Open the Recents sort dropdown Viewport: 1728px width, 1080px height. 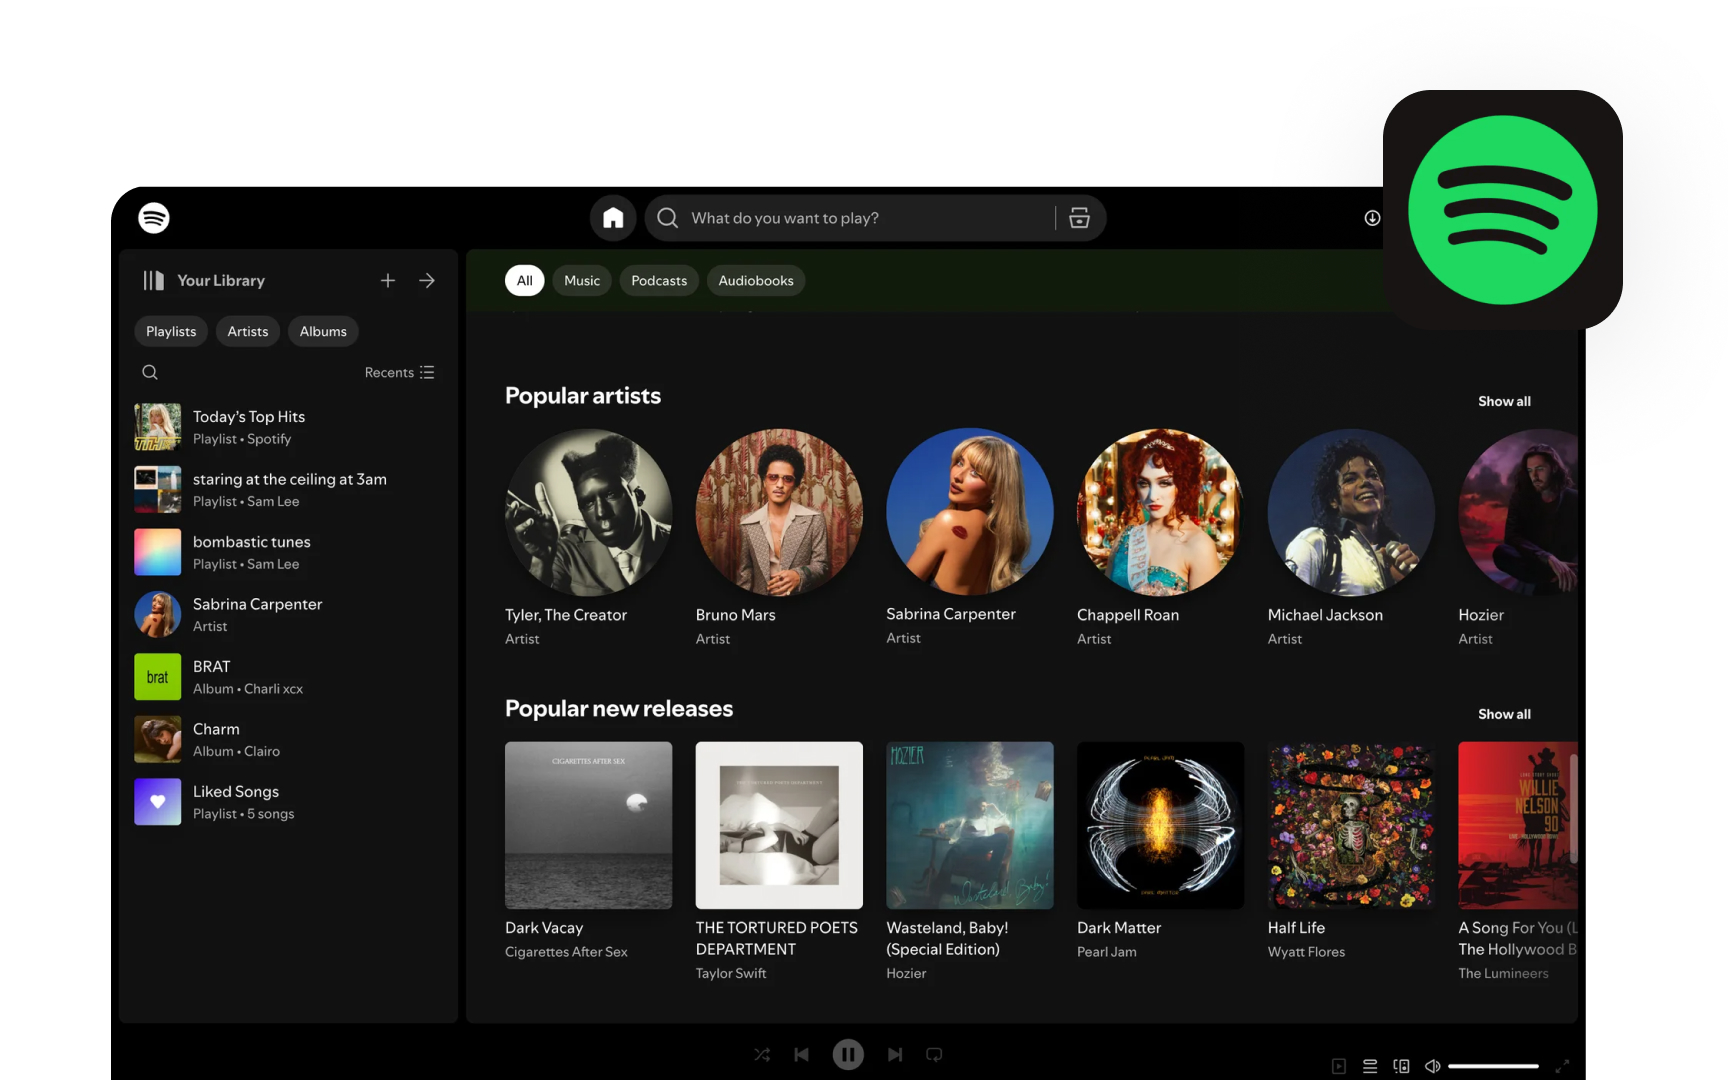[x=399, y=372]
